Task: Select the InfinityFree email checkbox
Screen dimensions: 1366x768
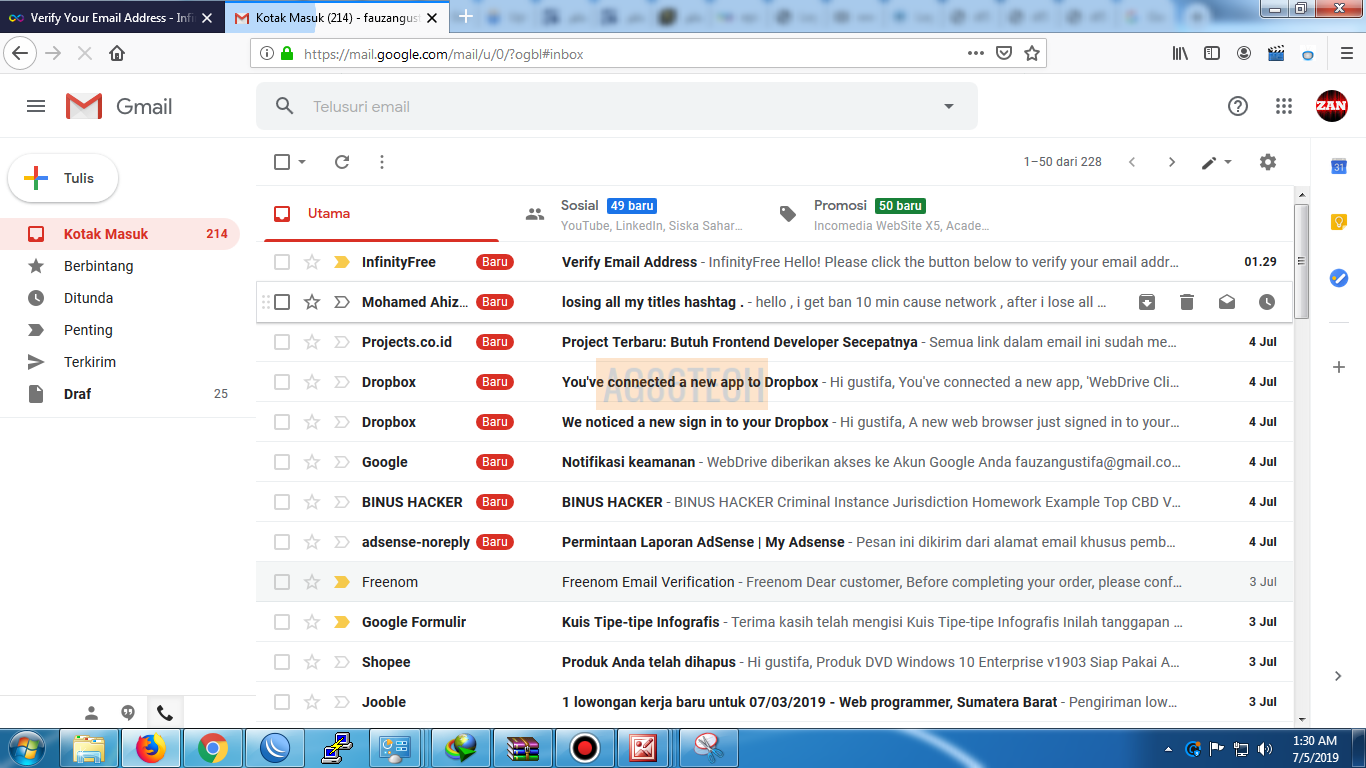Action: point(282,262)
